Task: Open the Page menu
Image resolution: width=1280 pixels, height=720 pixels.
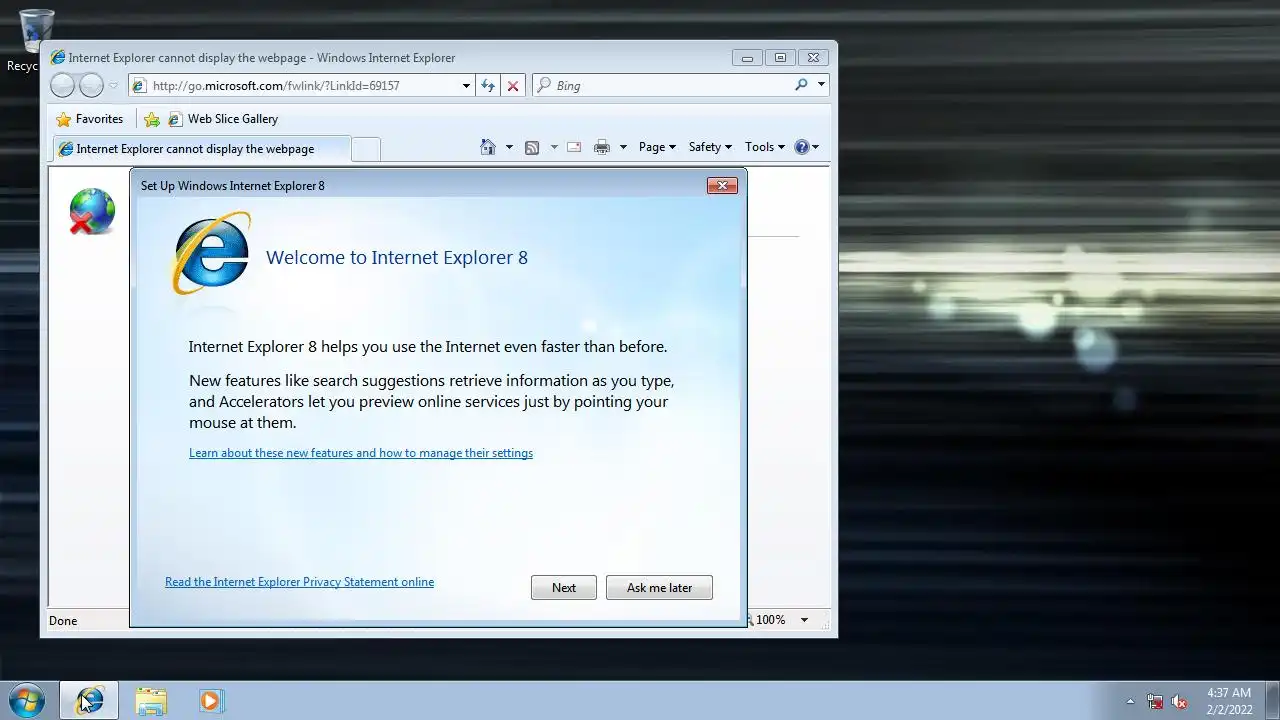Action: point(657,147)
